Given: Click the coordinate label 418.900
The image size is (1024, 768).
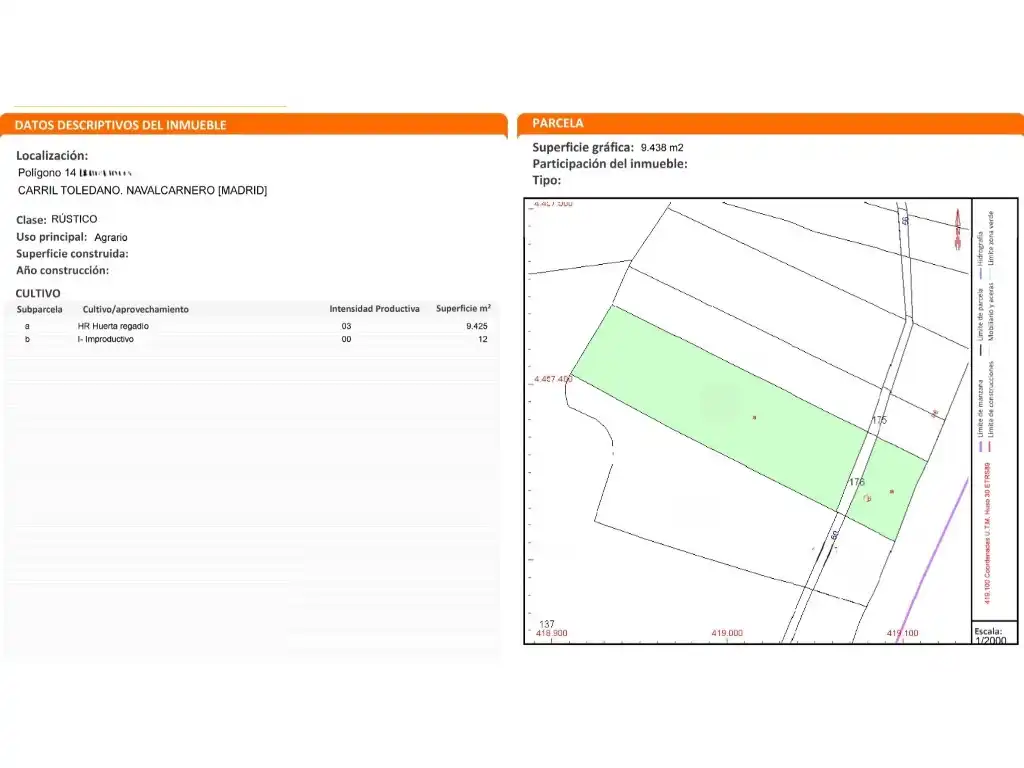Looking at the screenshot, I should (x=552, y=633).
